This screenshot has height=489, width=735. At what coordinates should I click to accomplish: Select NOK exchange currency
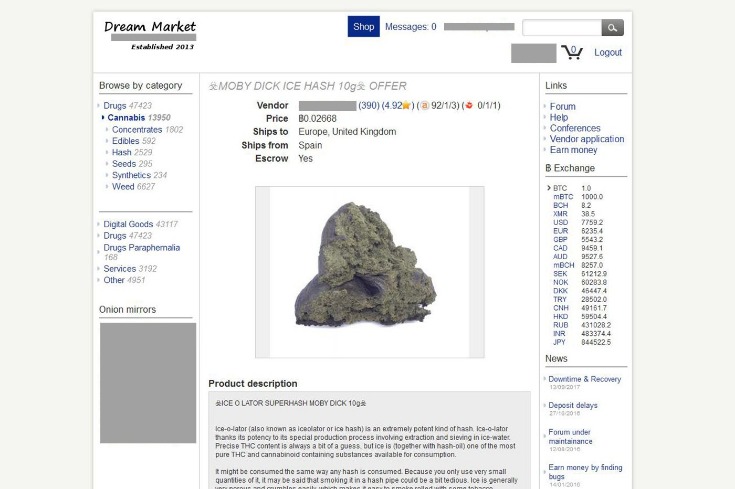(x=560, y=282)
